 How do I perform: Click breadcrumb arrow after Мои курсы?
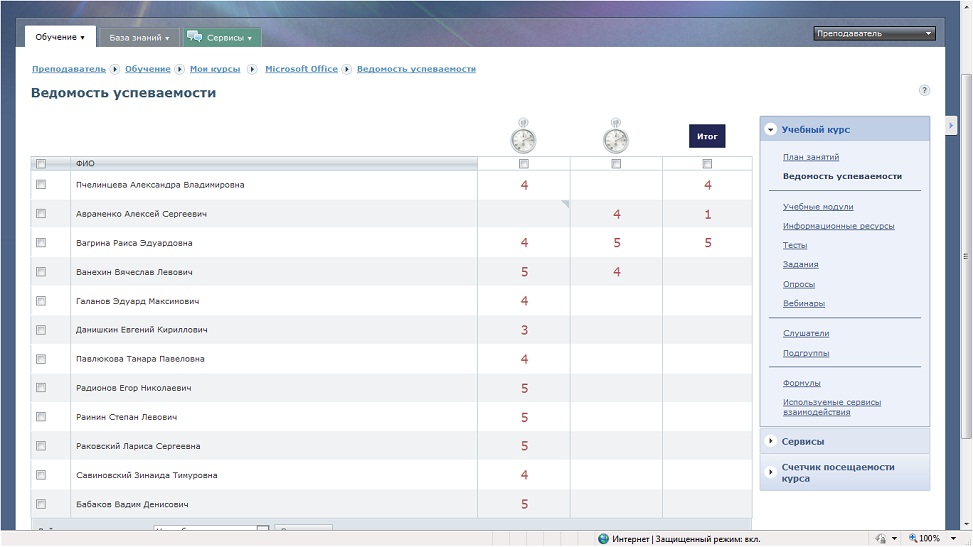coord(252,70)
